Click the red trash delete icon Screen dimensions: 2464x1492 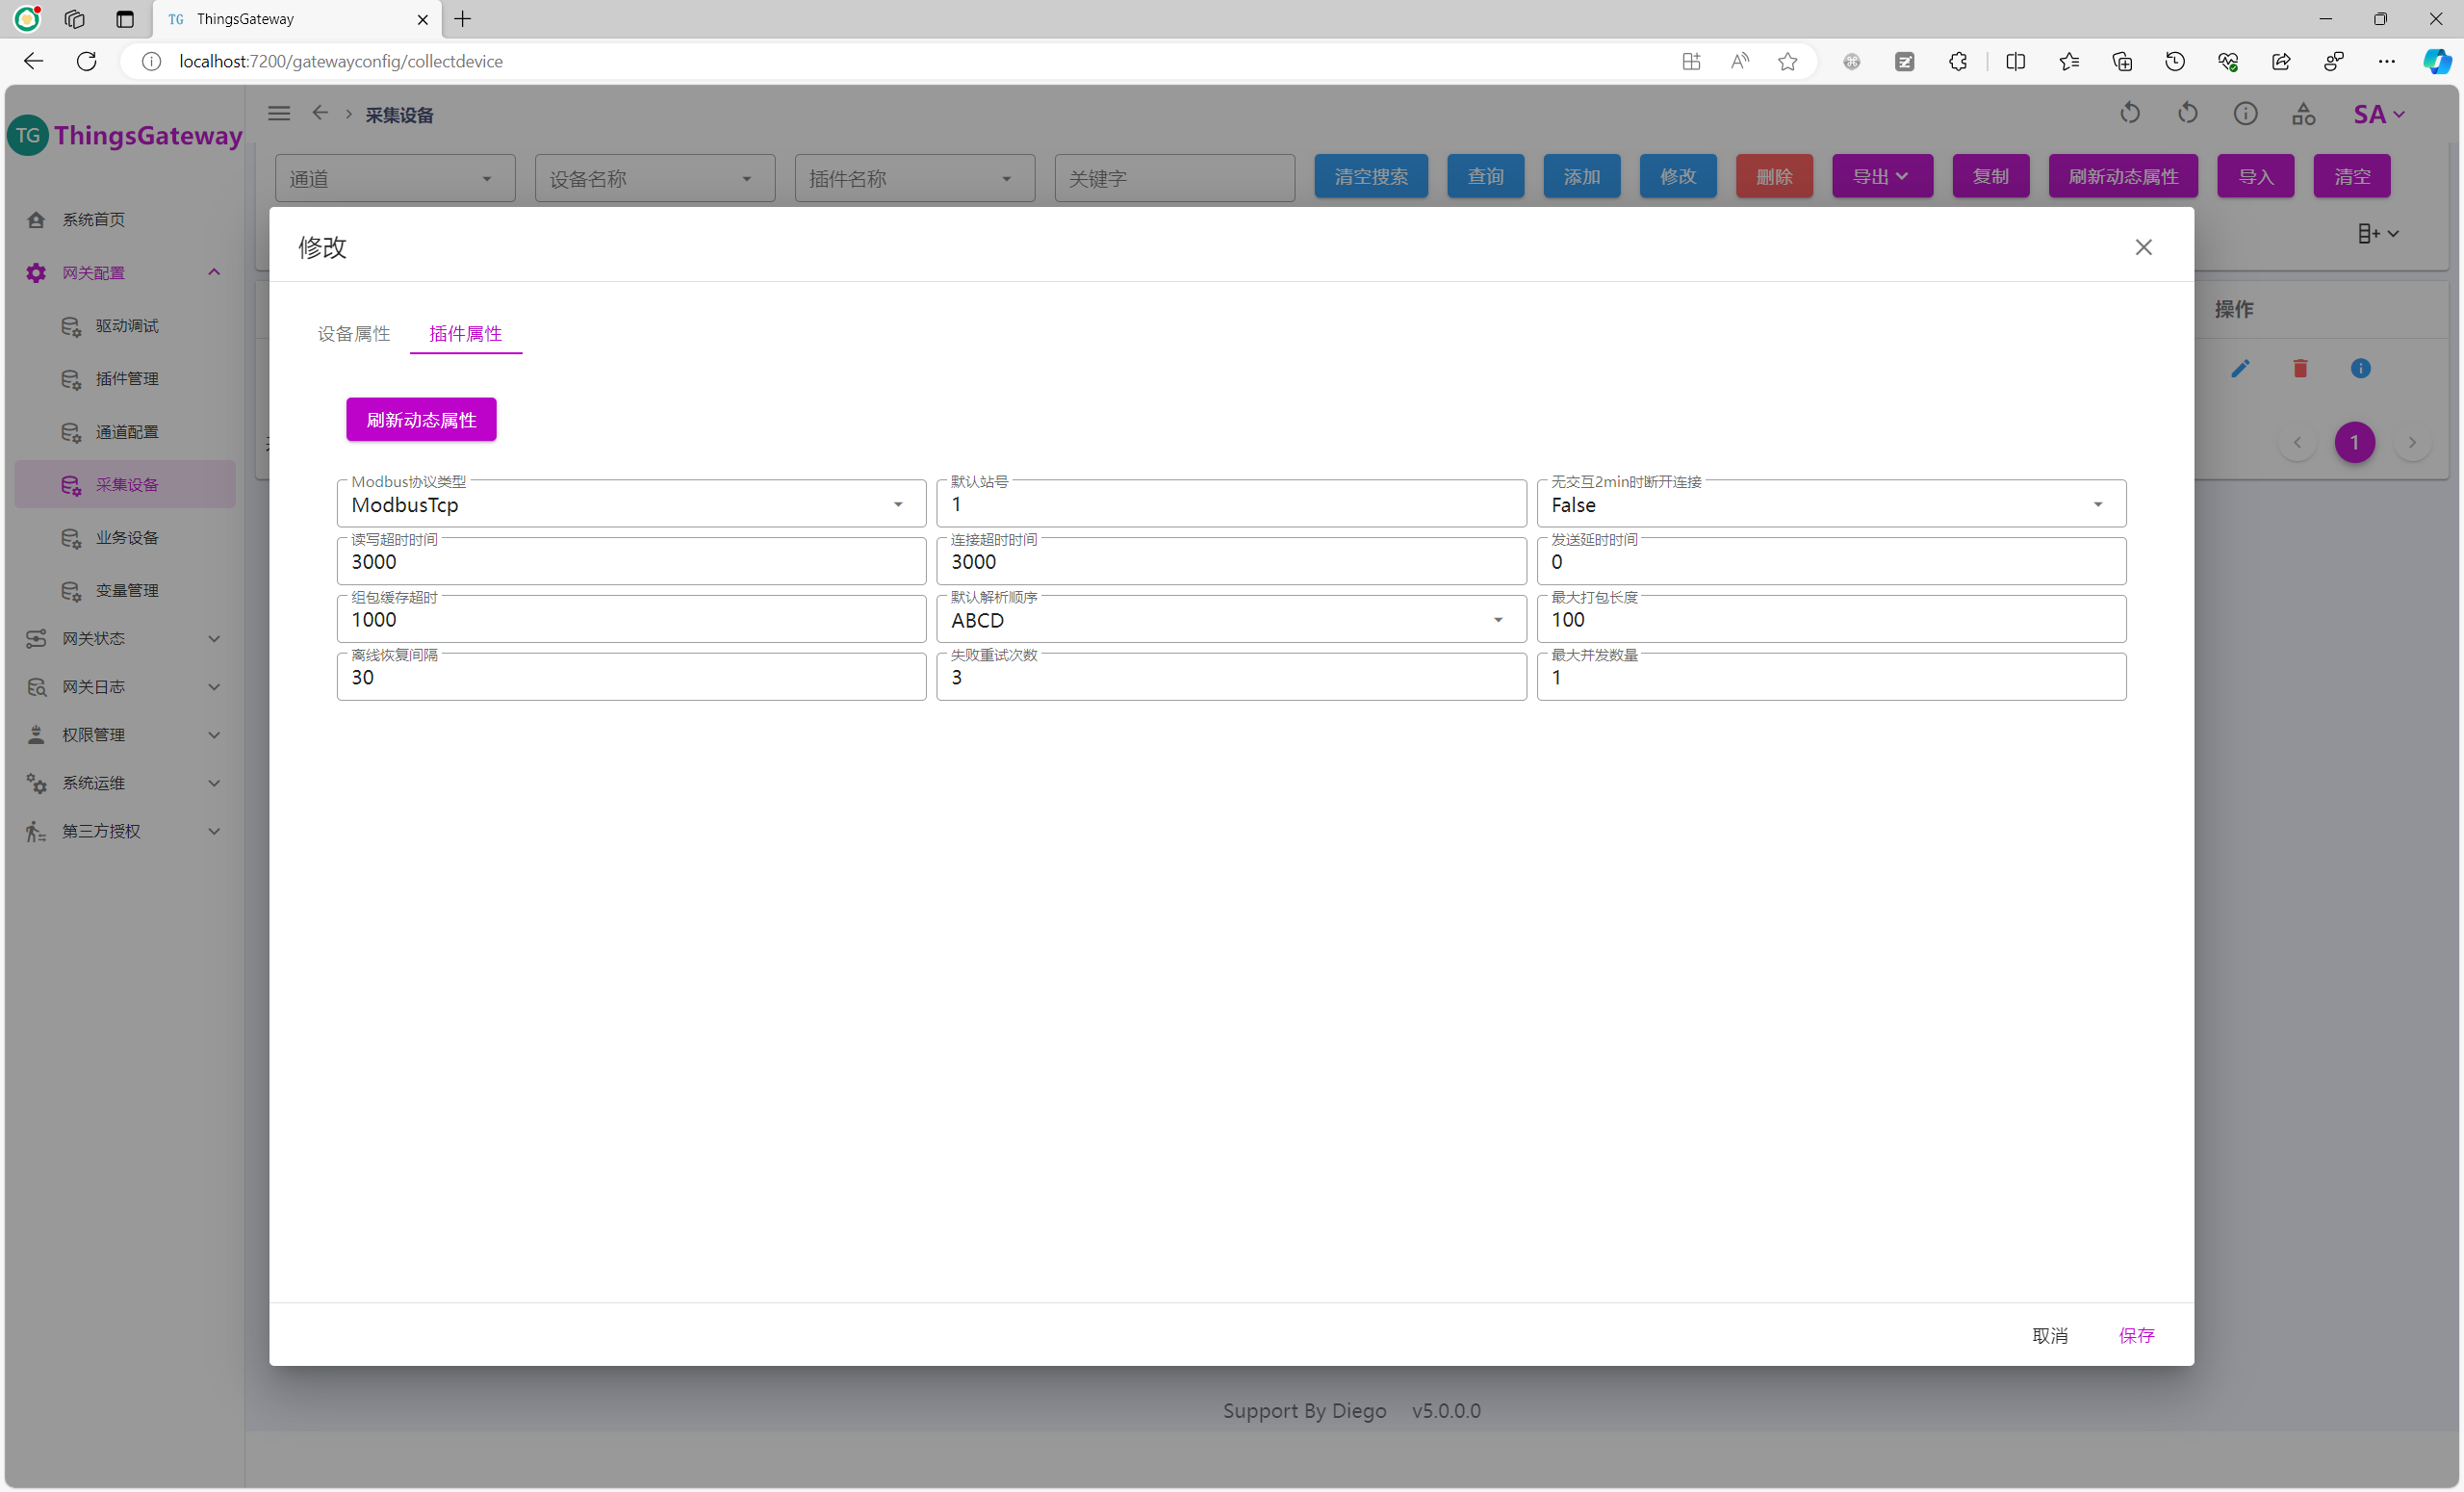click(x=2300, y=368)
